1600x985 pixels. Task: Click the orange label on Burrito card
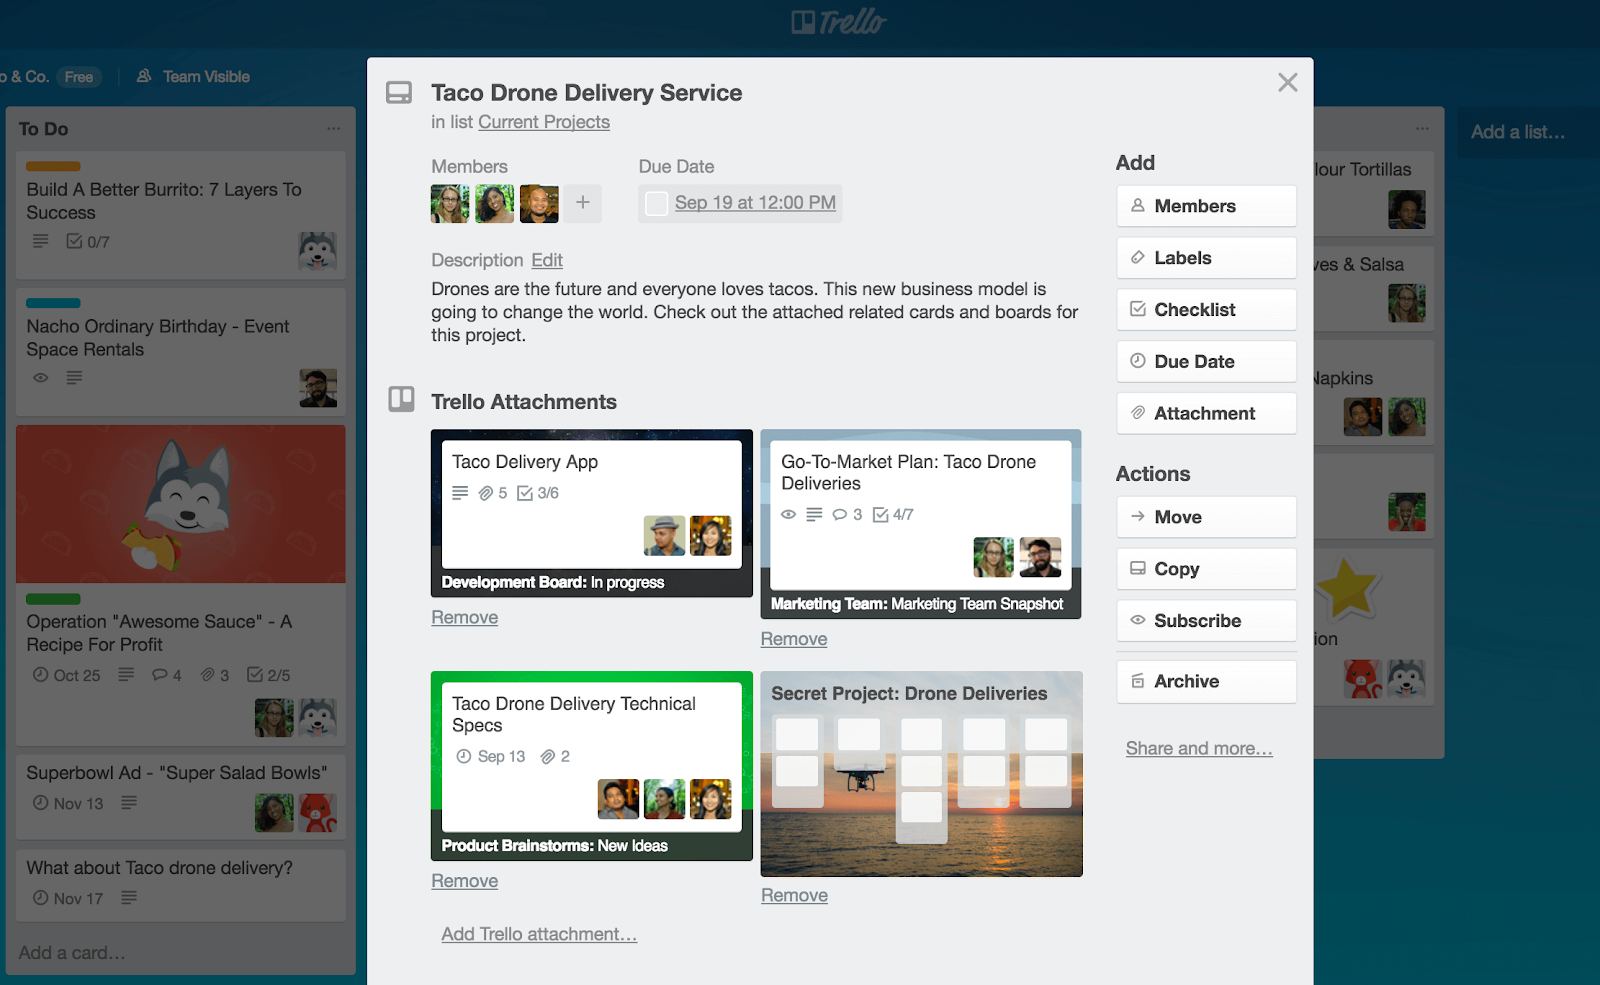pyautogui.click(x=53, y=166)
